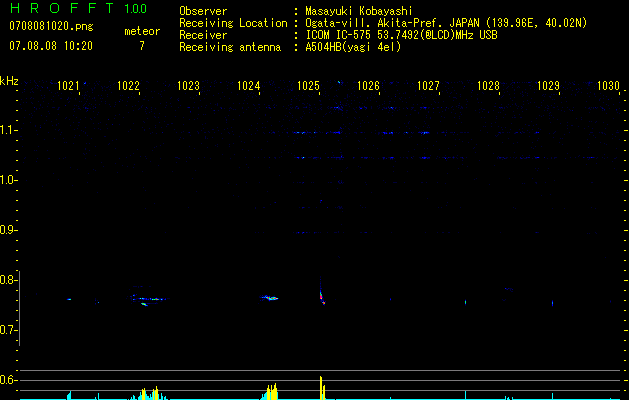The image size is (629, 400).
Task: Click the meteor count value 7
Action: (142, 46)
